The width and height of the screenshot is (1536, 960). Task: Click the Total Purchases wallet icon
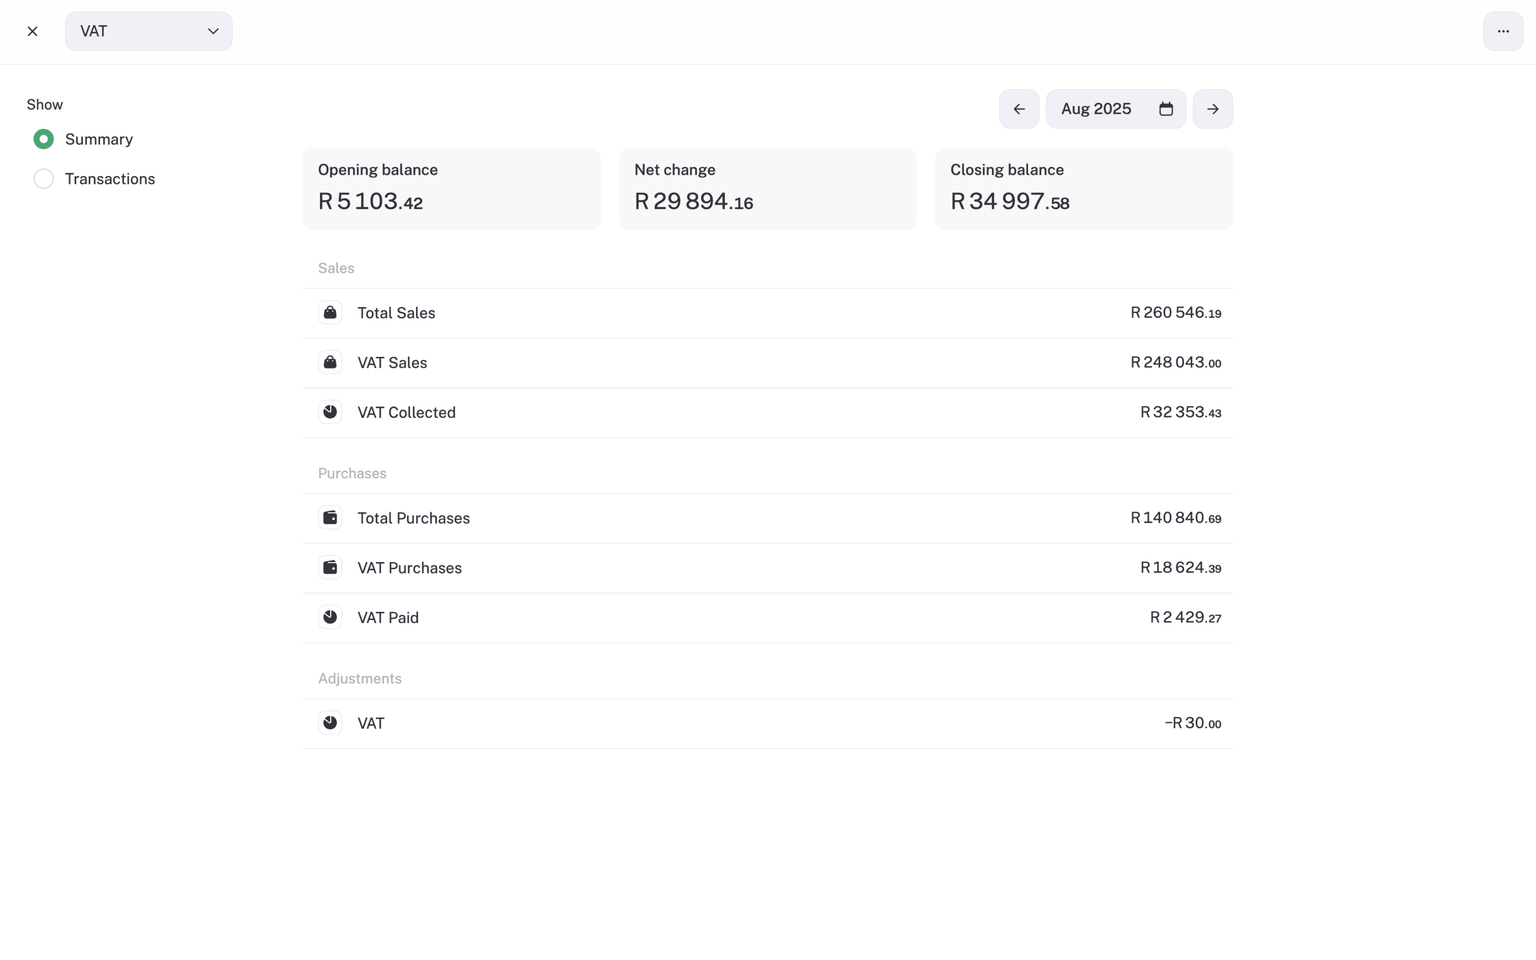click(x=330, y=518)
